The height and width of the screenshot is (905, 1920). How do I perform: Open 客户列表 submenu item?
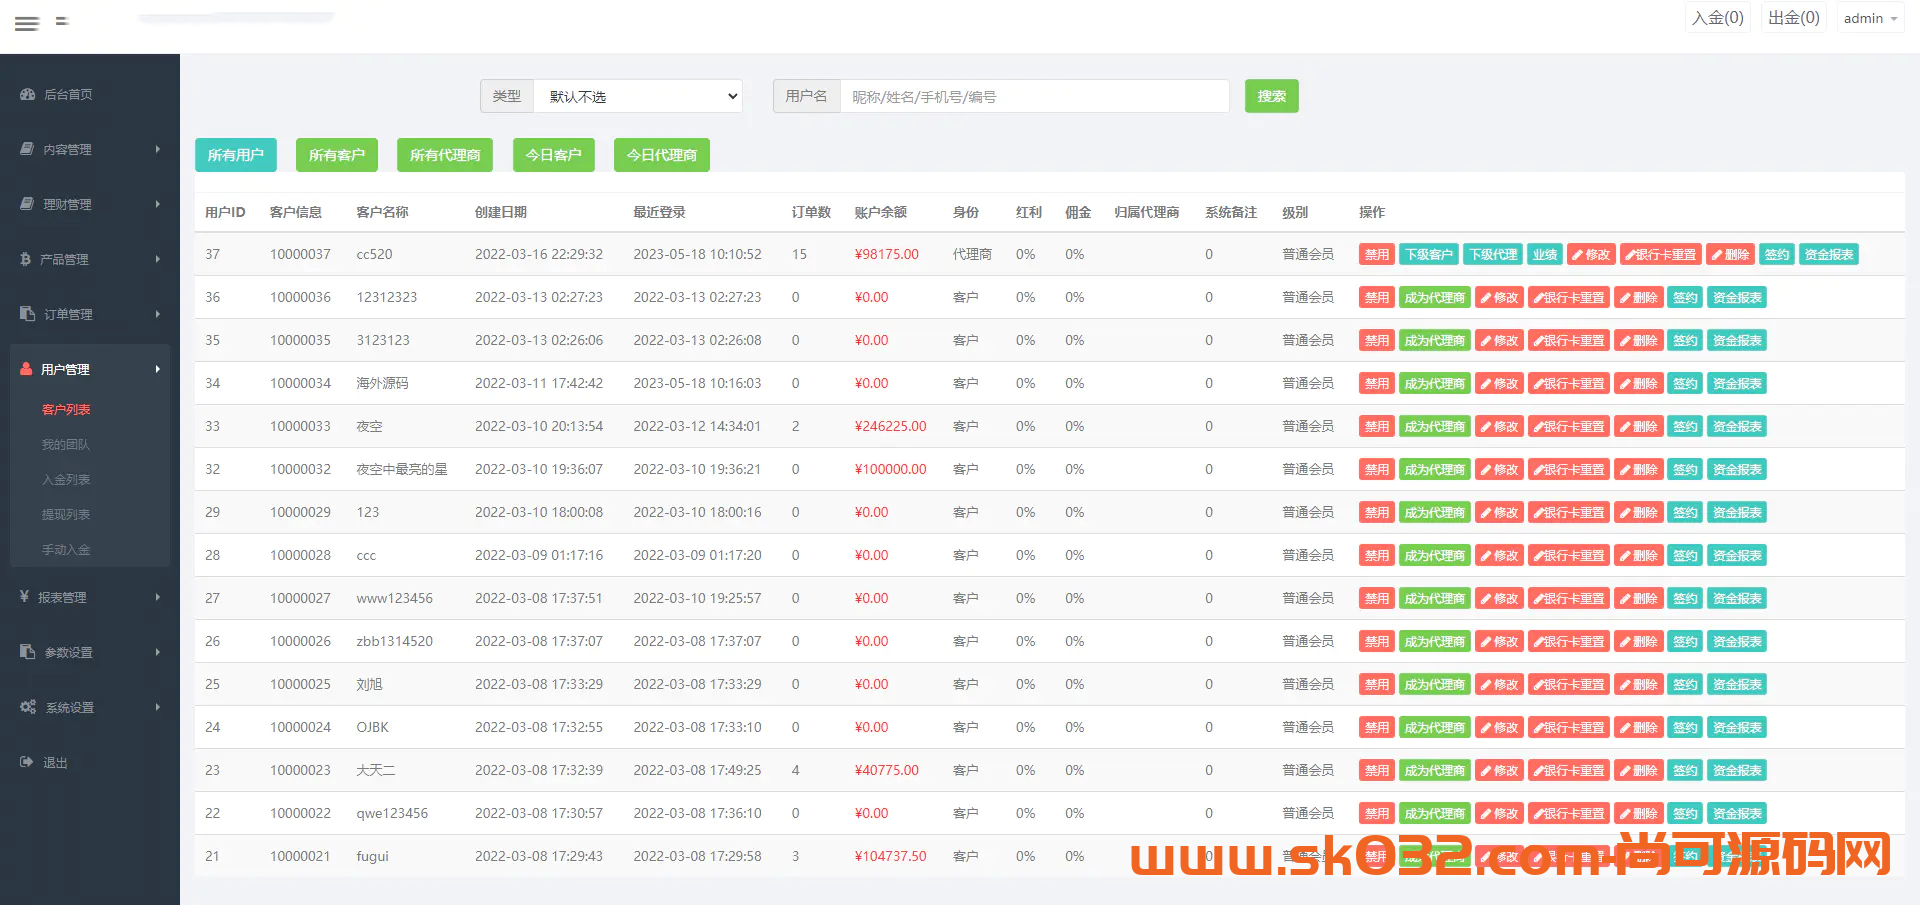tap(66, 409)
